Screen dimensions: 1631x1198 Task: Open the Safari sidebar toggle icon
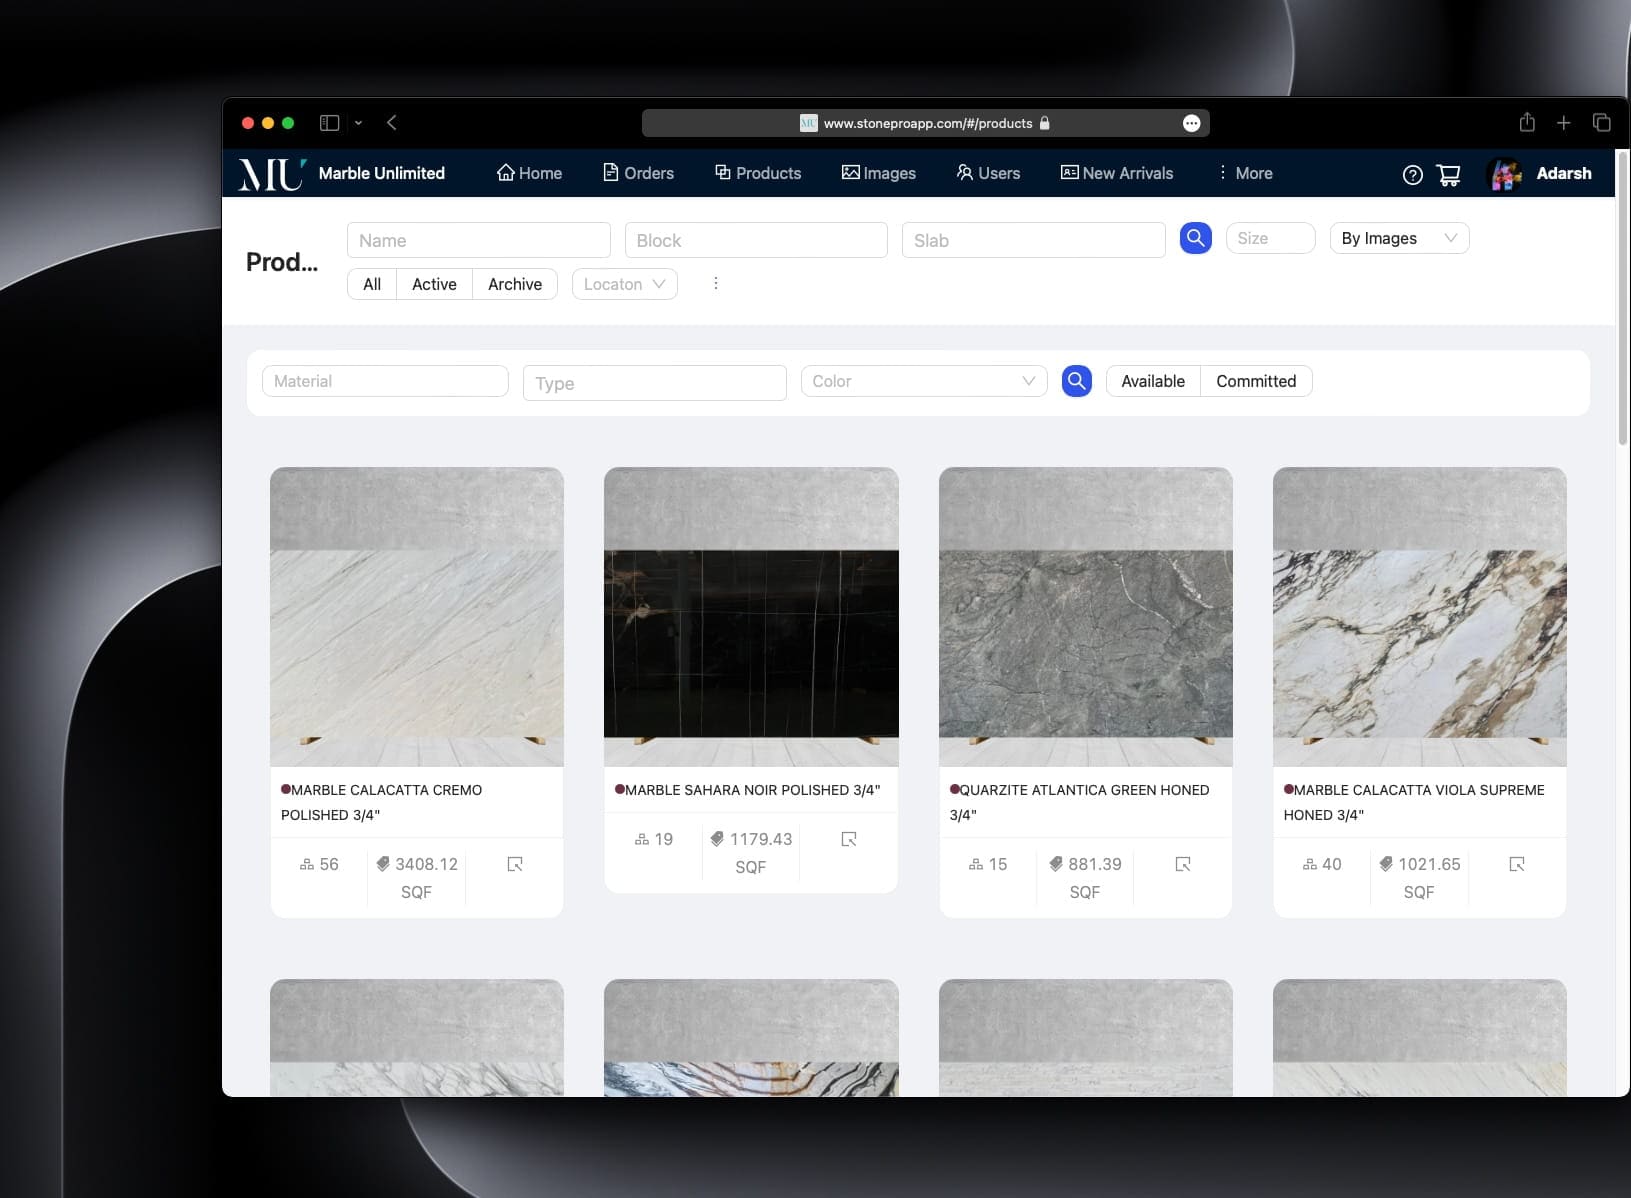click(329, 123)
